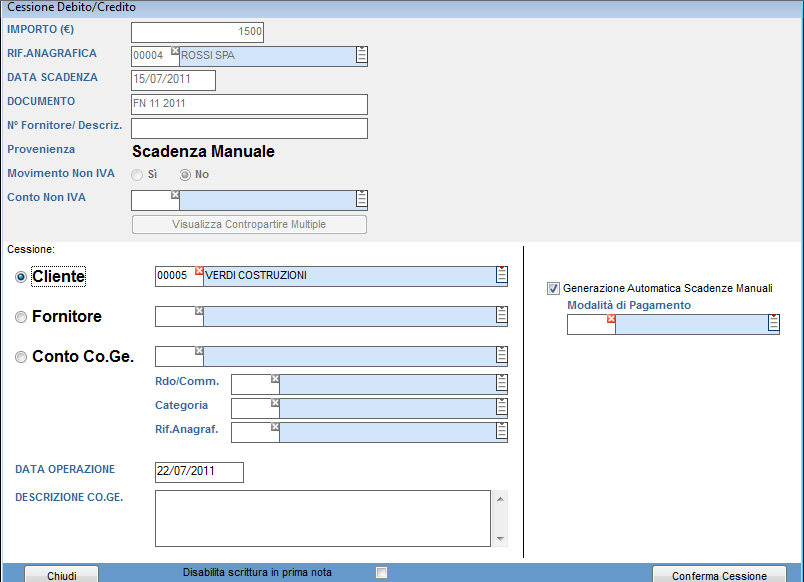Click the DATA OPERAZIONE date field
Image resolution: width=804 pixels, height=582 pixels.
click(x=199, y=472)
